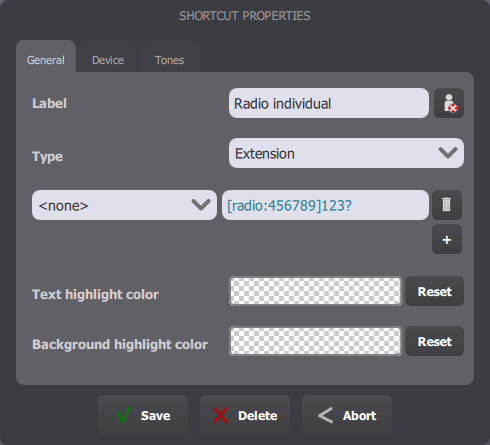Reset the Background highlight color
490x445 pixels.
point(434,341)
